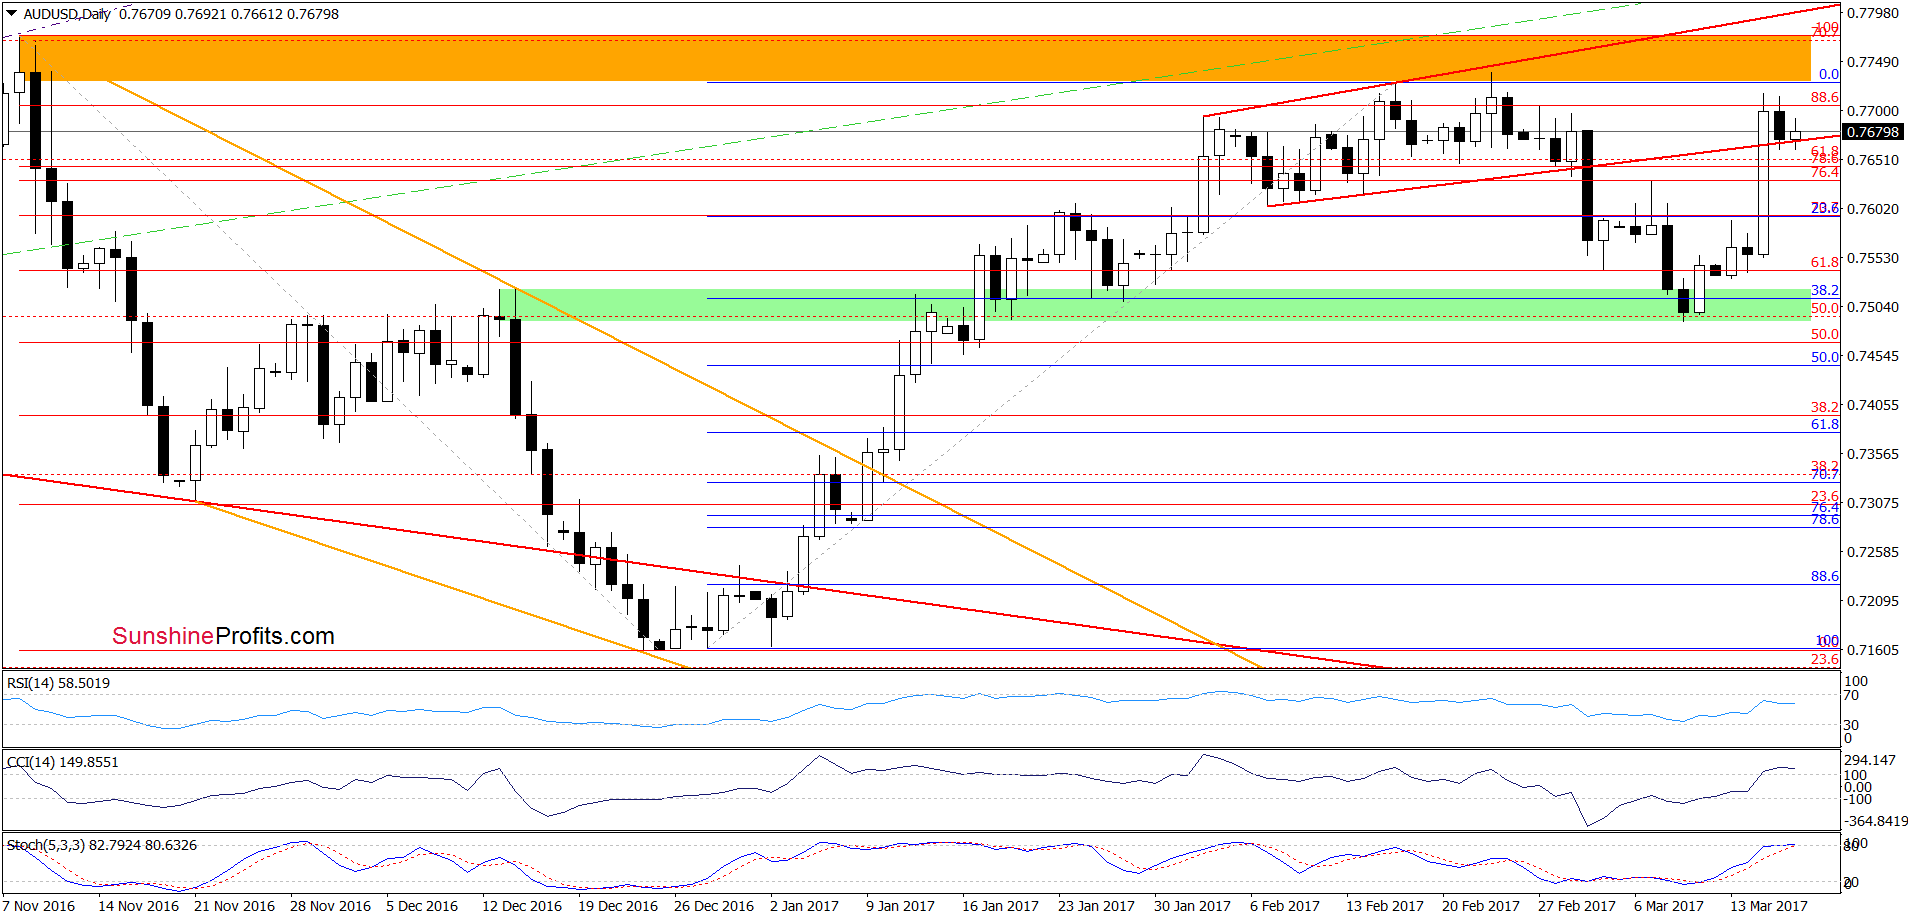Image resolution: width=1908 pixels, height=920 pixels.
Task: Click the 6 Mar 2017 date label
Action: click(1669, 906)
